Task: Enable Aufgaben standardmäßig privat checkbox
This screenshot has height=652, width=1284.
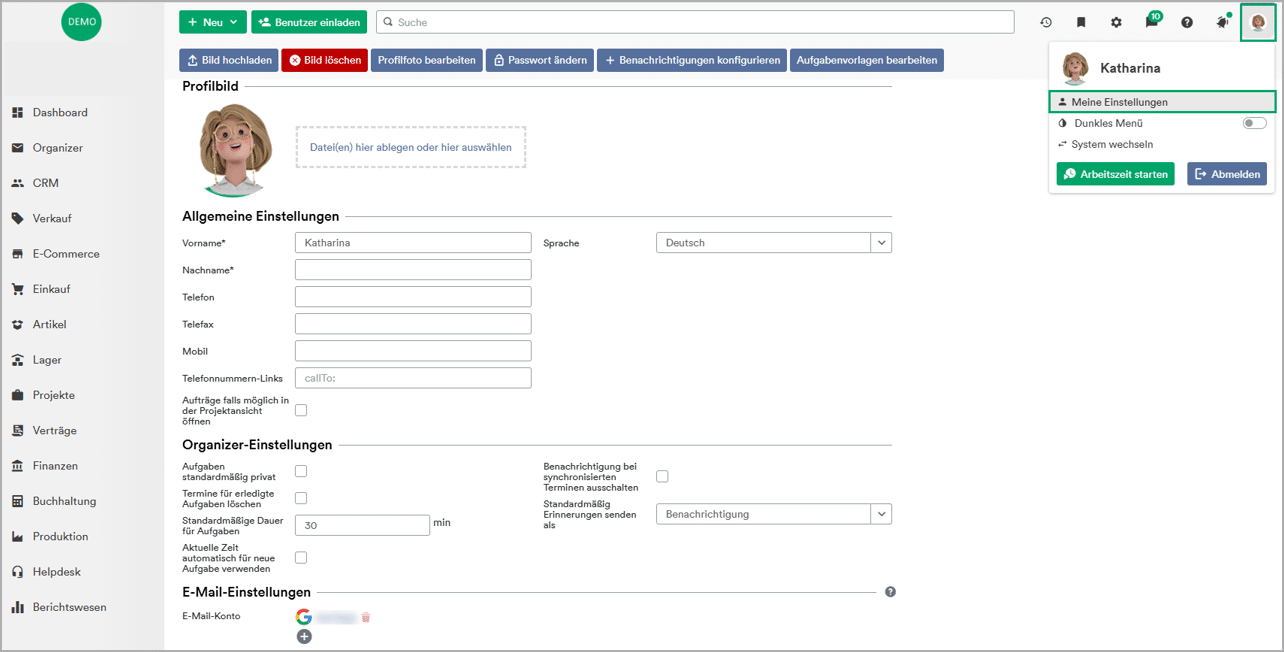Action: (x=301, y=471)
